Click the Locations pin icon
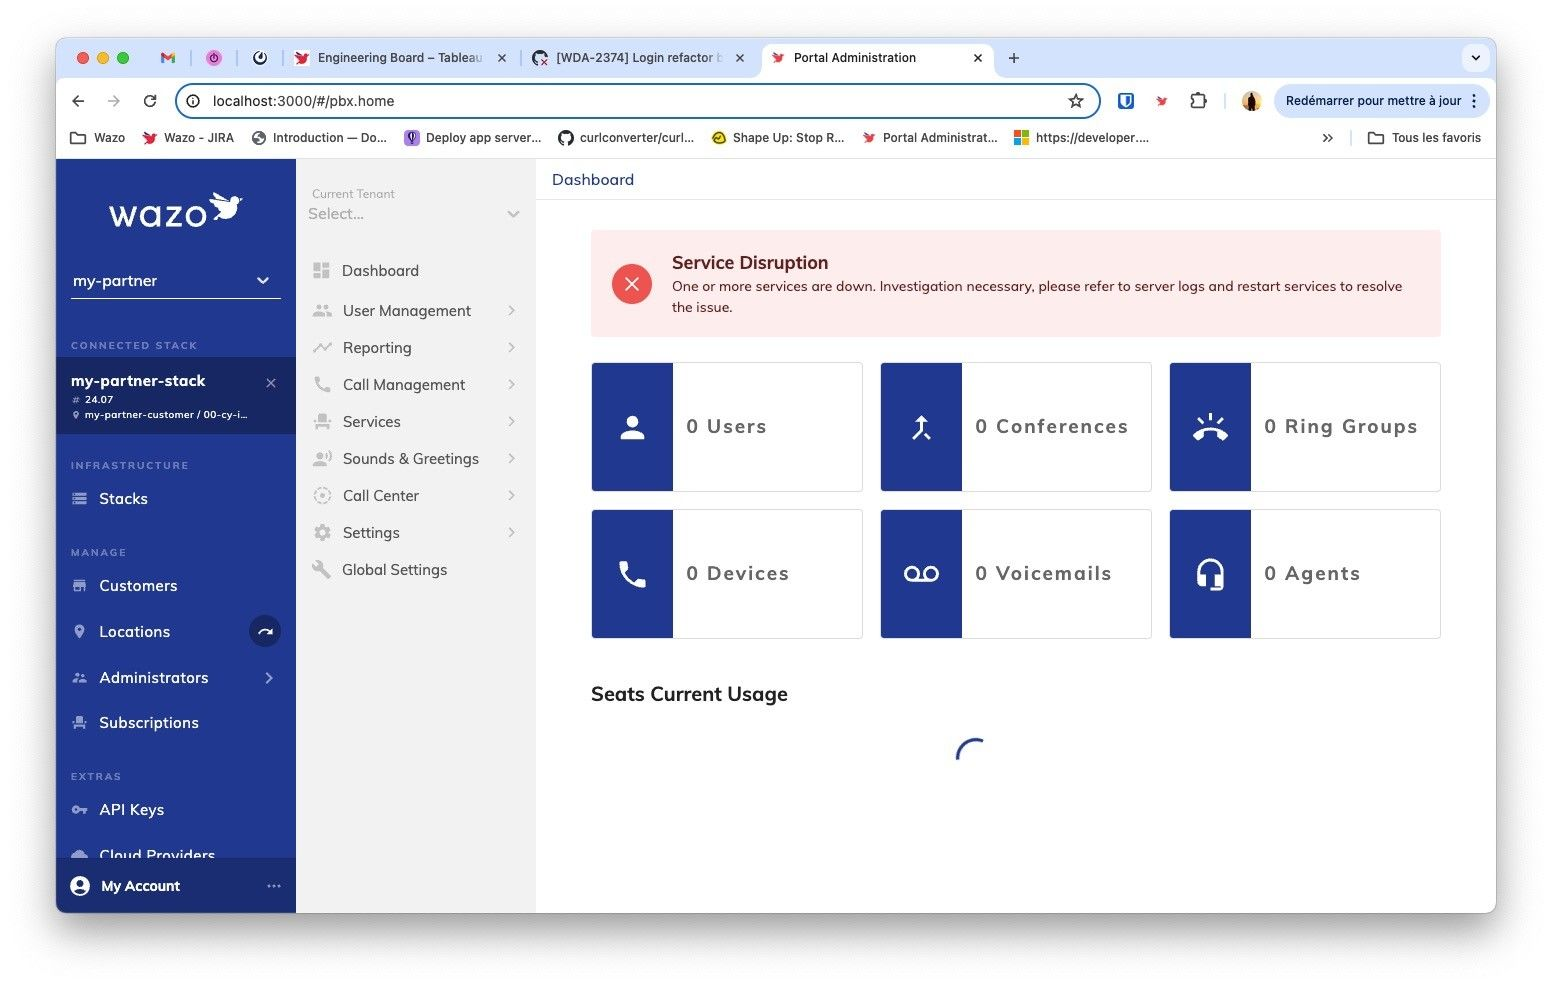 click(x=80, y=632)
